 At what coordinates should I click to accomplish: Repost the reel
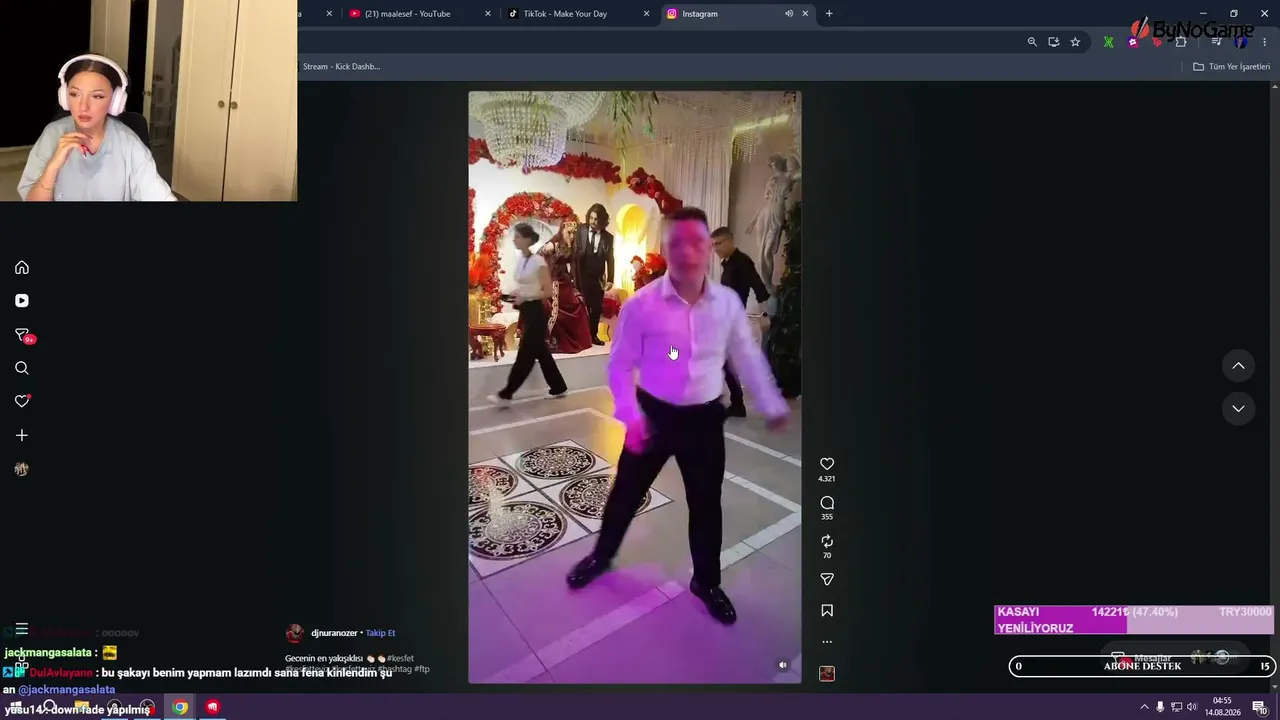tap(827, 541)
